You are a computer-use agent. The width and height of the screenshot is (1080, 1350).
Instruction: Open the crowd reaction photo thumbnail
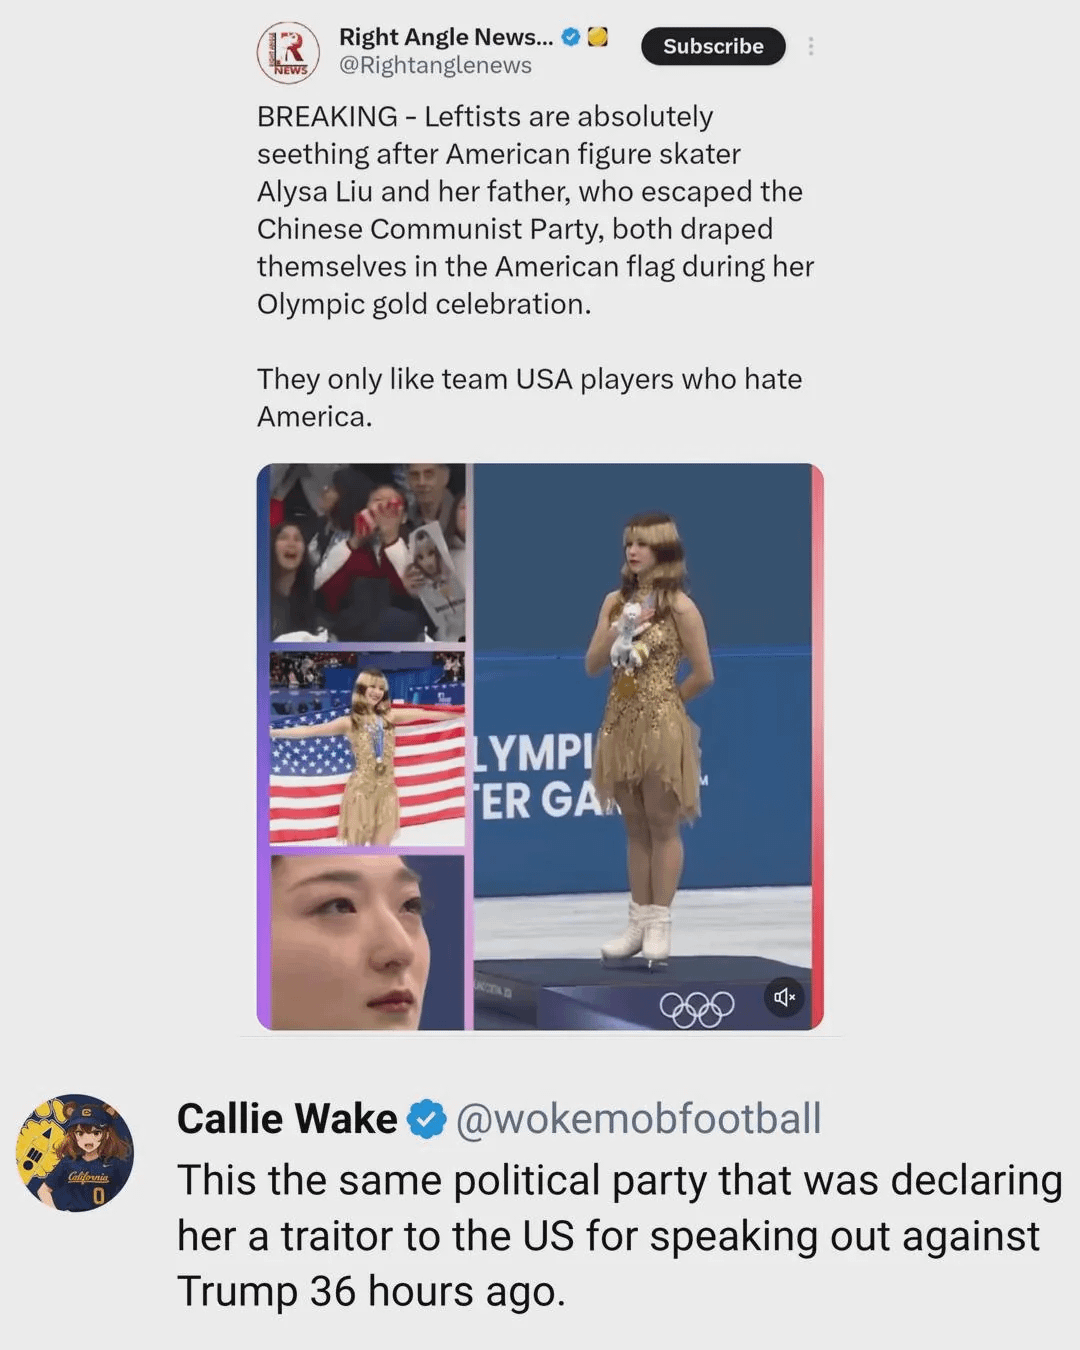[x=367, y=553]
